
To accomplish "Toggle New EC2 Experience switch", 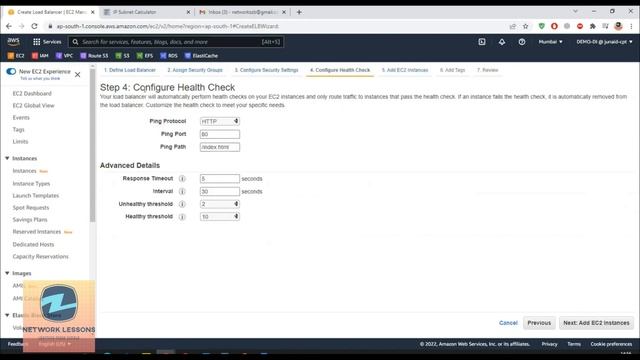I will pos(11,71).
